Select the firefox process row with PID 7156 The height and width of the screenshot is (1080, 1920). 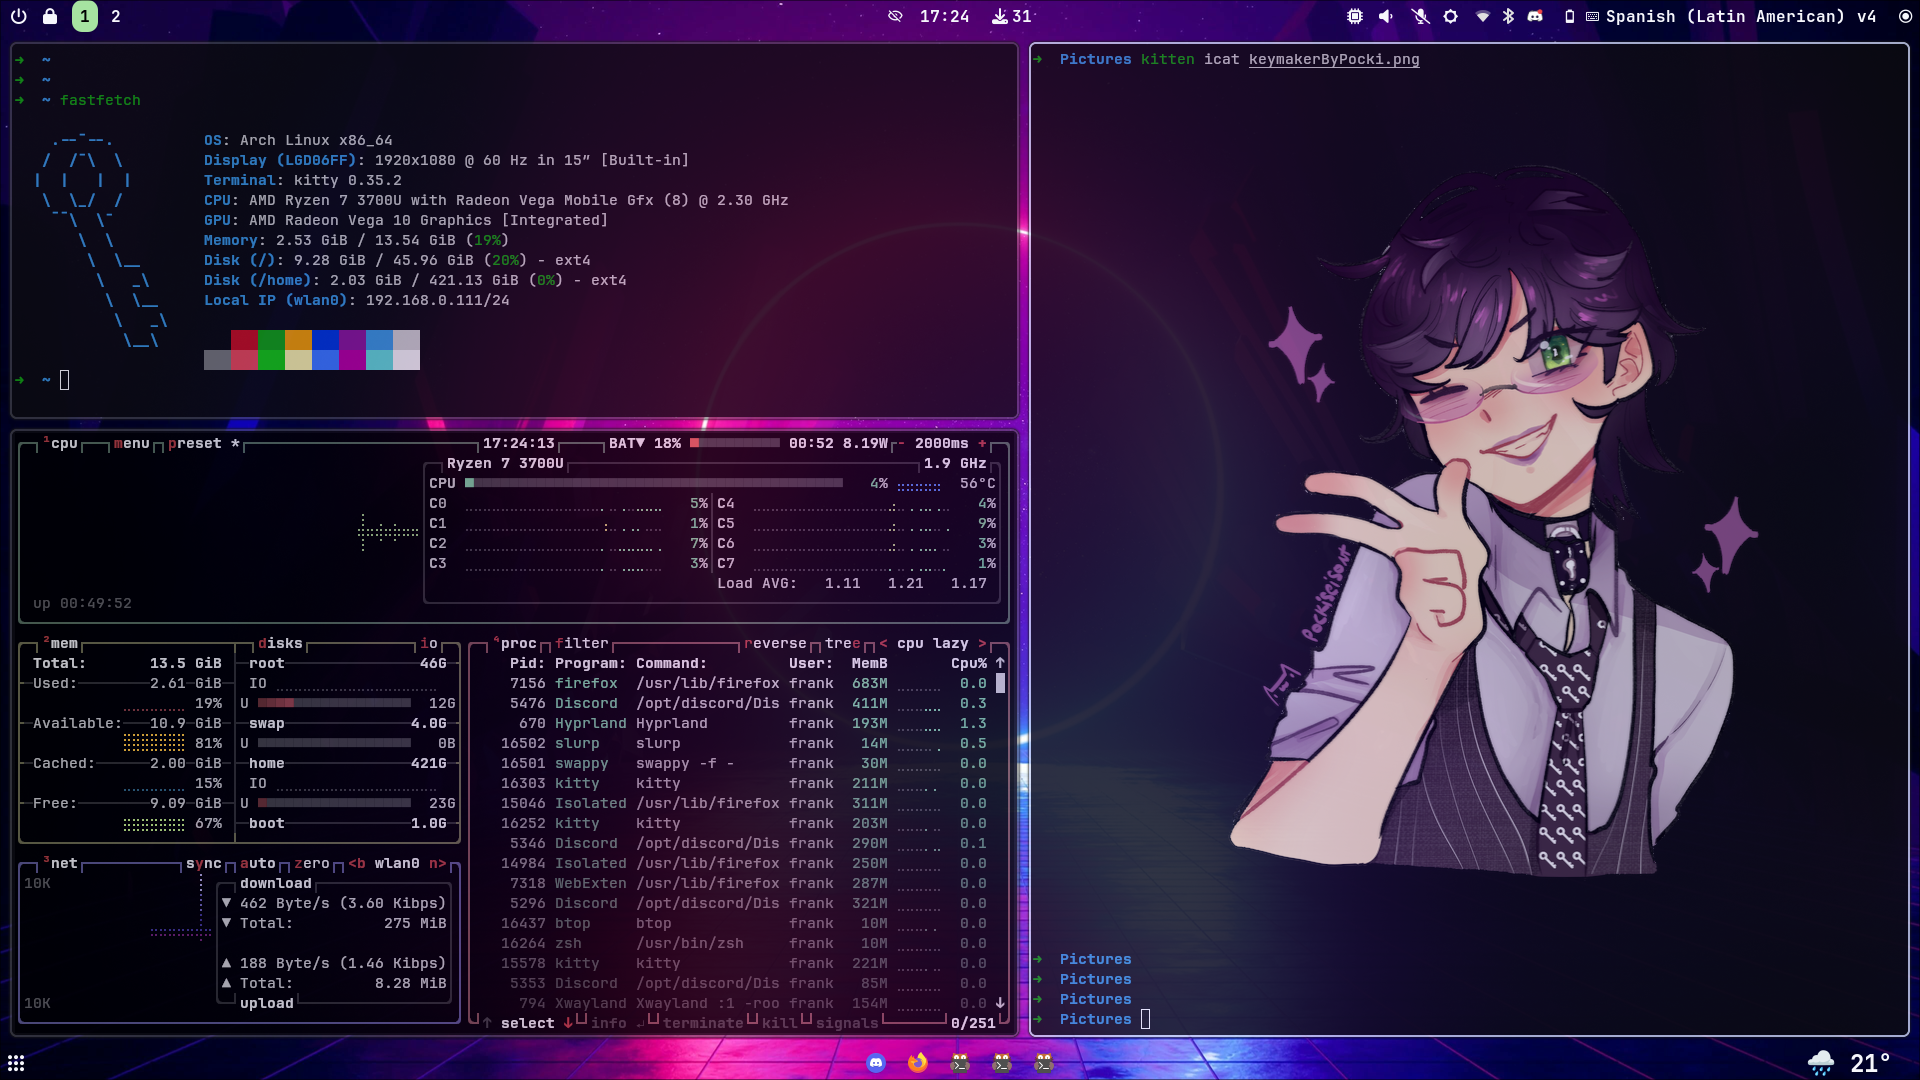coord(744,683)
